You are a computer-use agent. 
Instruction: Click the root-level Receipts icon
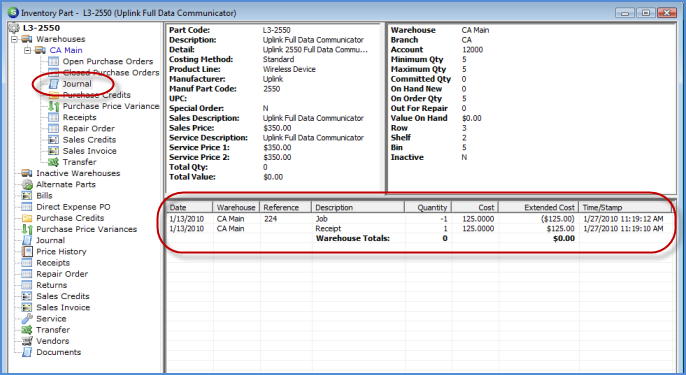pos(27,263)
